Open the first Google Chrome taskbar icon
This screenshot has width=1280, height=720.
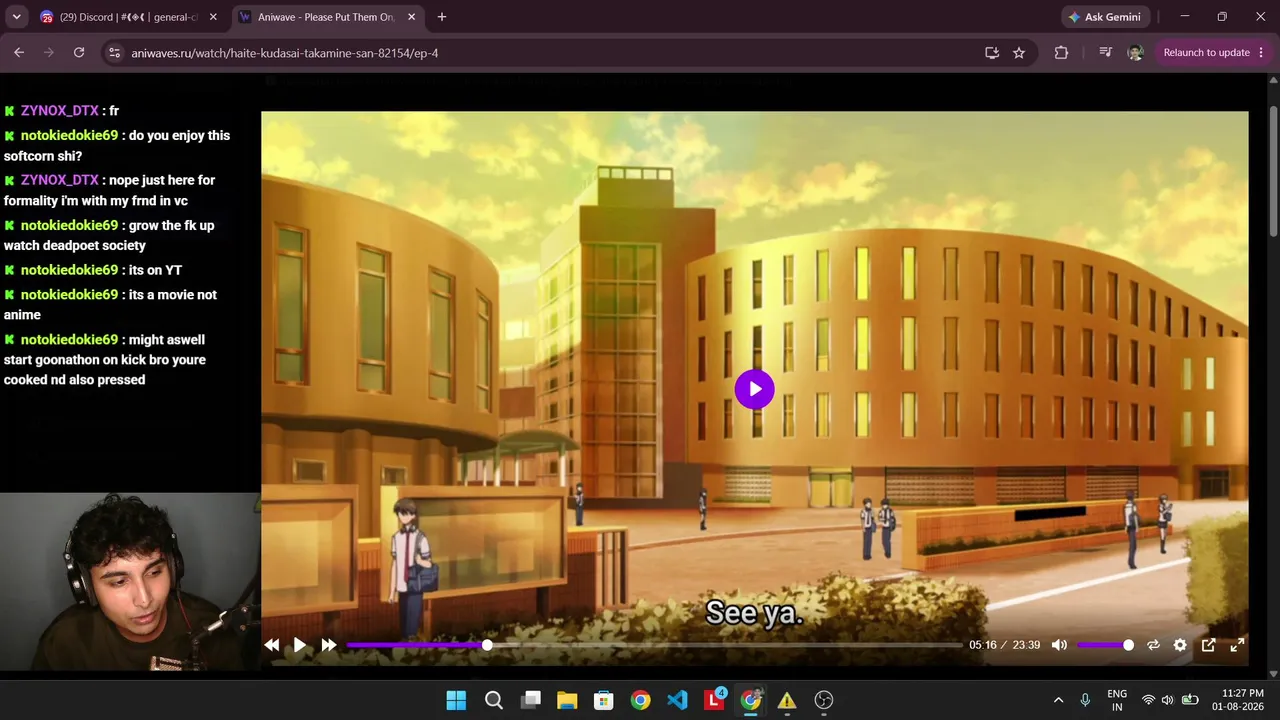[x=641, y=700]
